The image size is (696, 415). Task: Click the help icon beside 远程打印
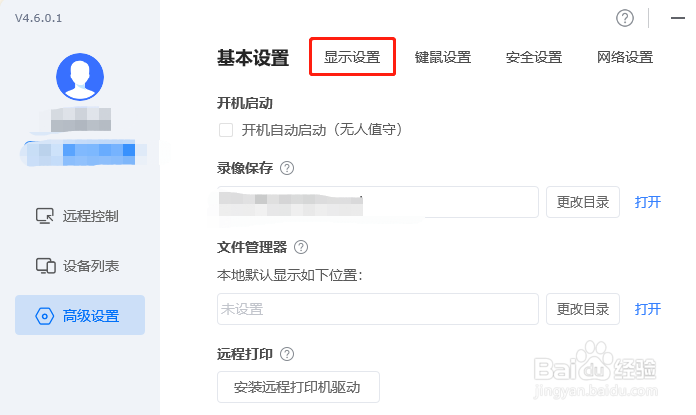[x=287, y=354]
